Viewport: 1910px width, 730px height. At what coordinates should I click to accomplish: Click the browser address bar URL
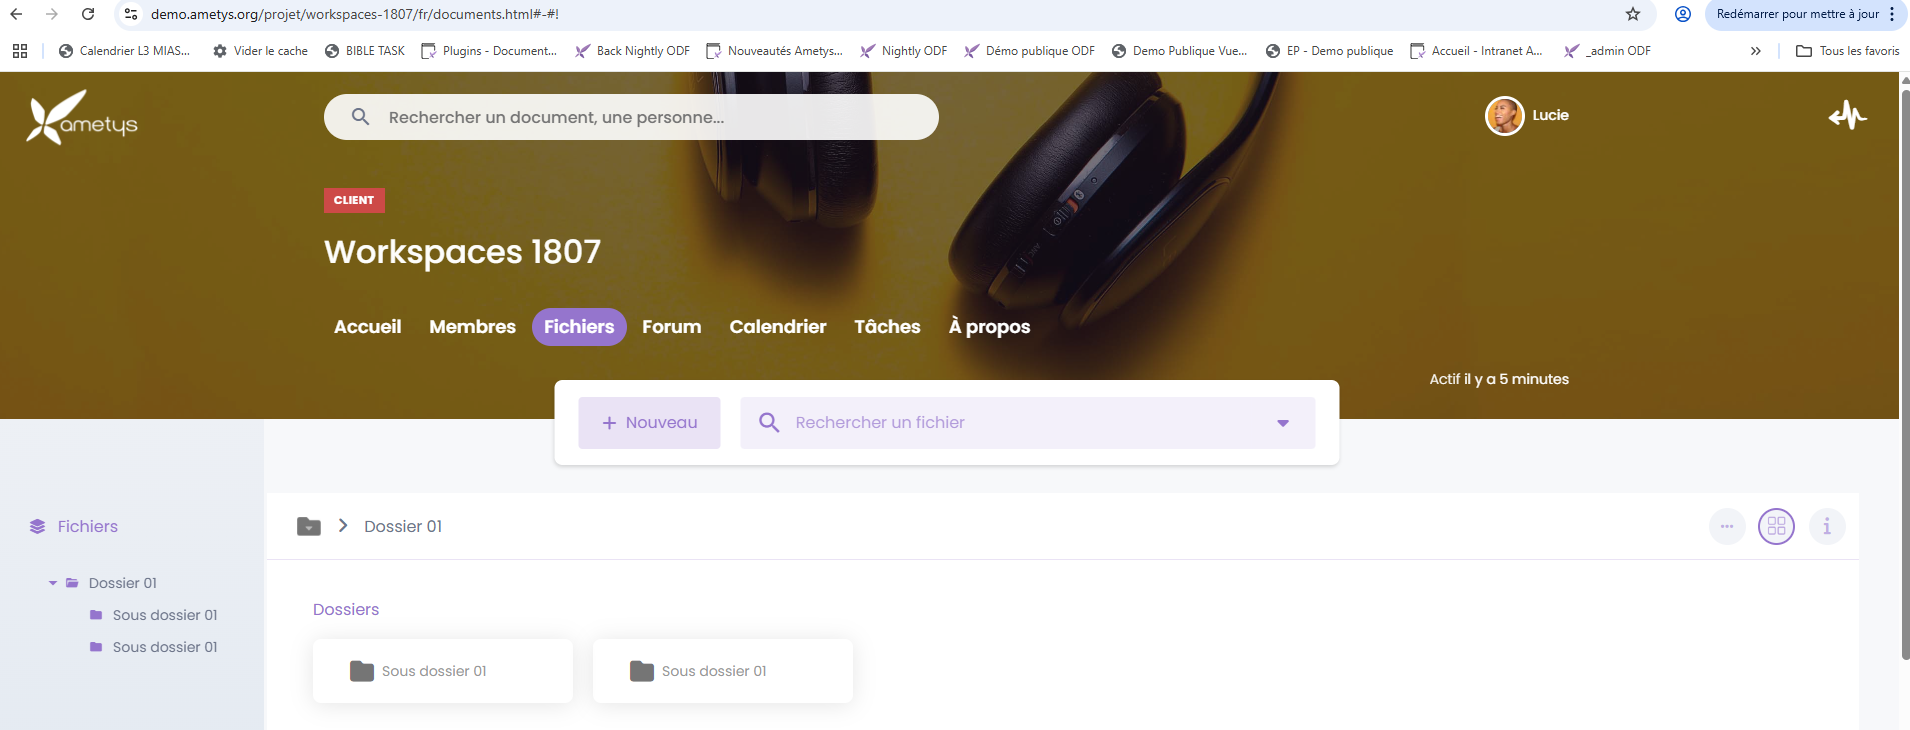[x=354, y=14]
